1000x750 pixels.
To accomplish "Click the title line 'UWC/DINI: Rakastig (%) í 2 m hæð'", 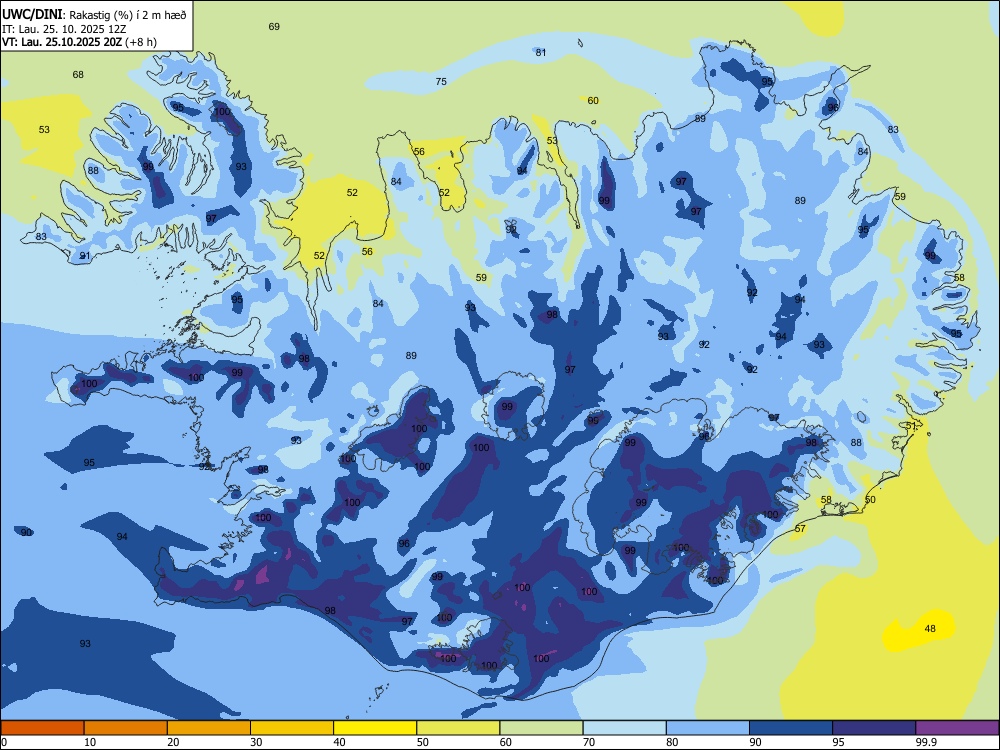I will (94, 15).
